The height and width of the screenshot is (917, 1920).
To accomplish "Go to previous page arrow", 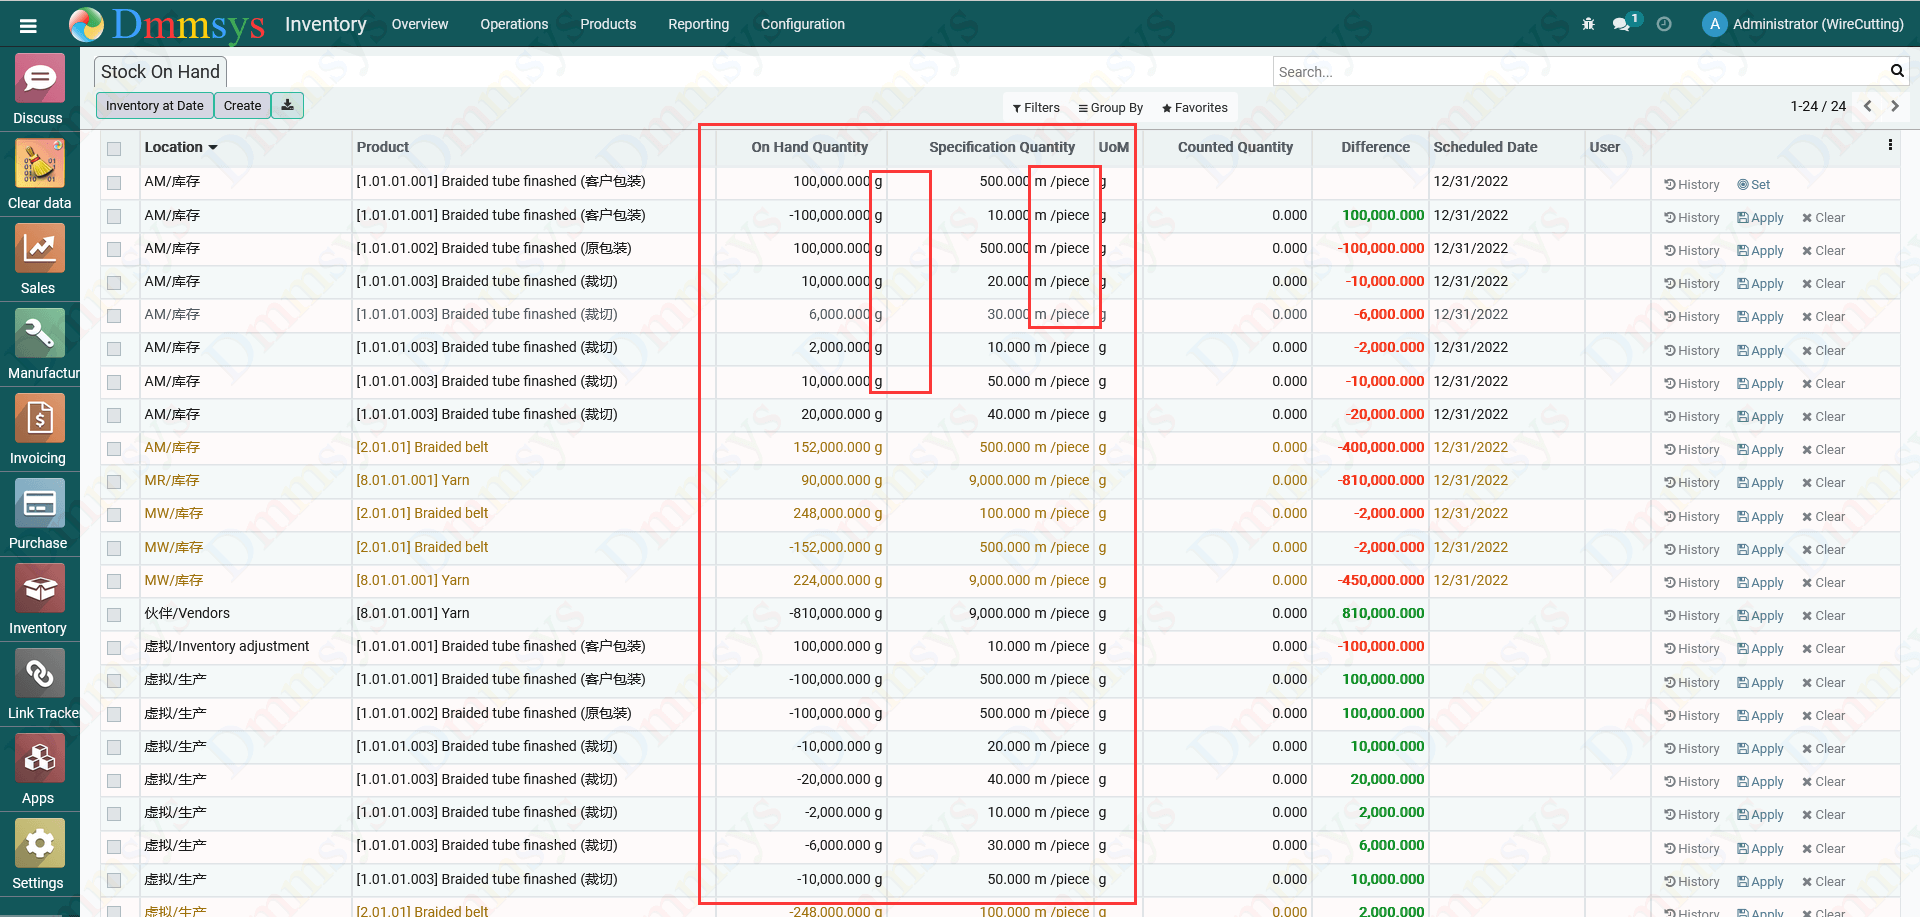I will (x=1867, y=106).
